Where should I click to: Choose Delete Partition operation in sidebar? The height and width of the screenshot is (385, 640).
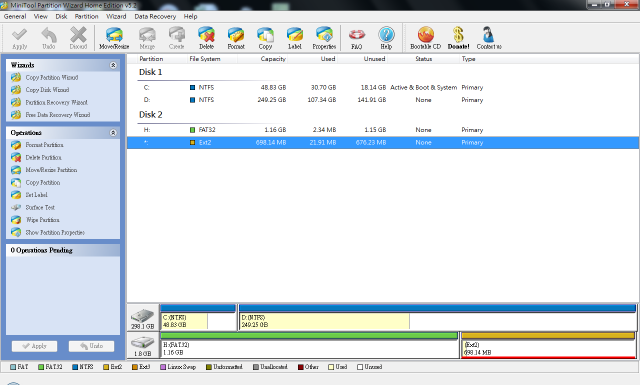point(44,158)
